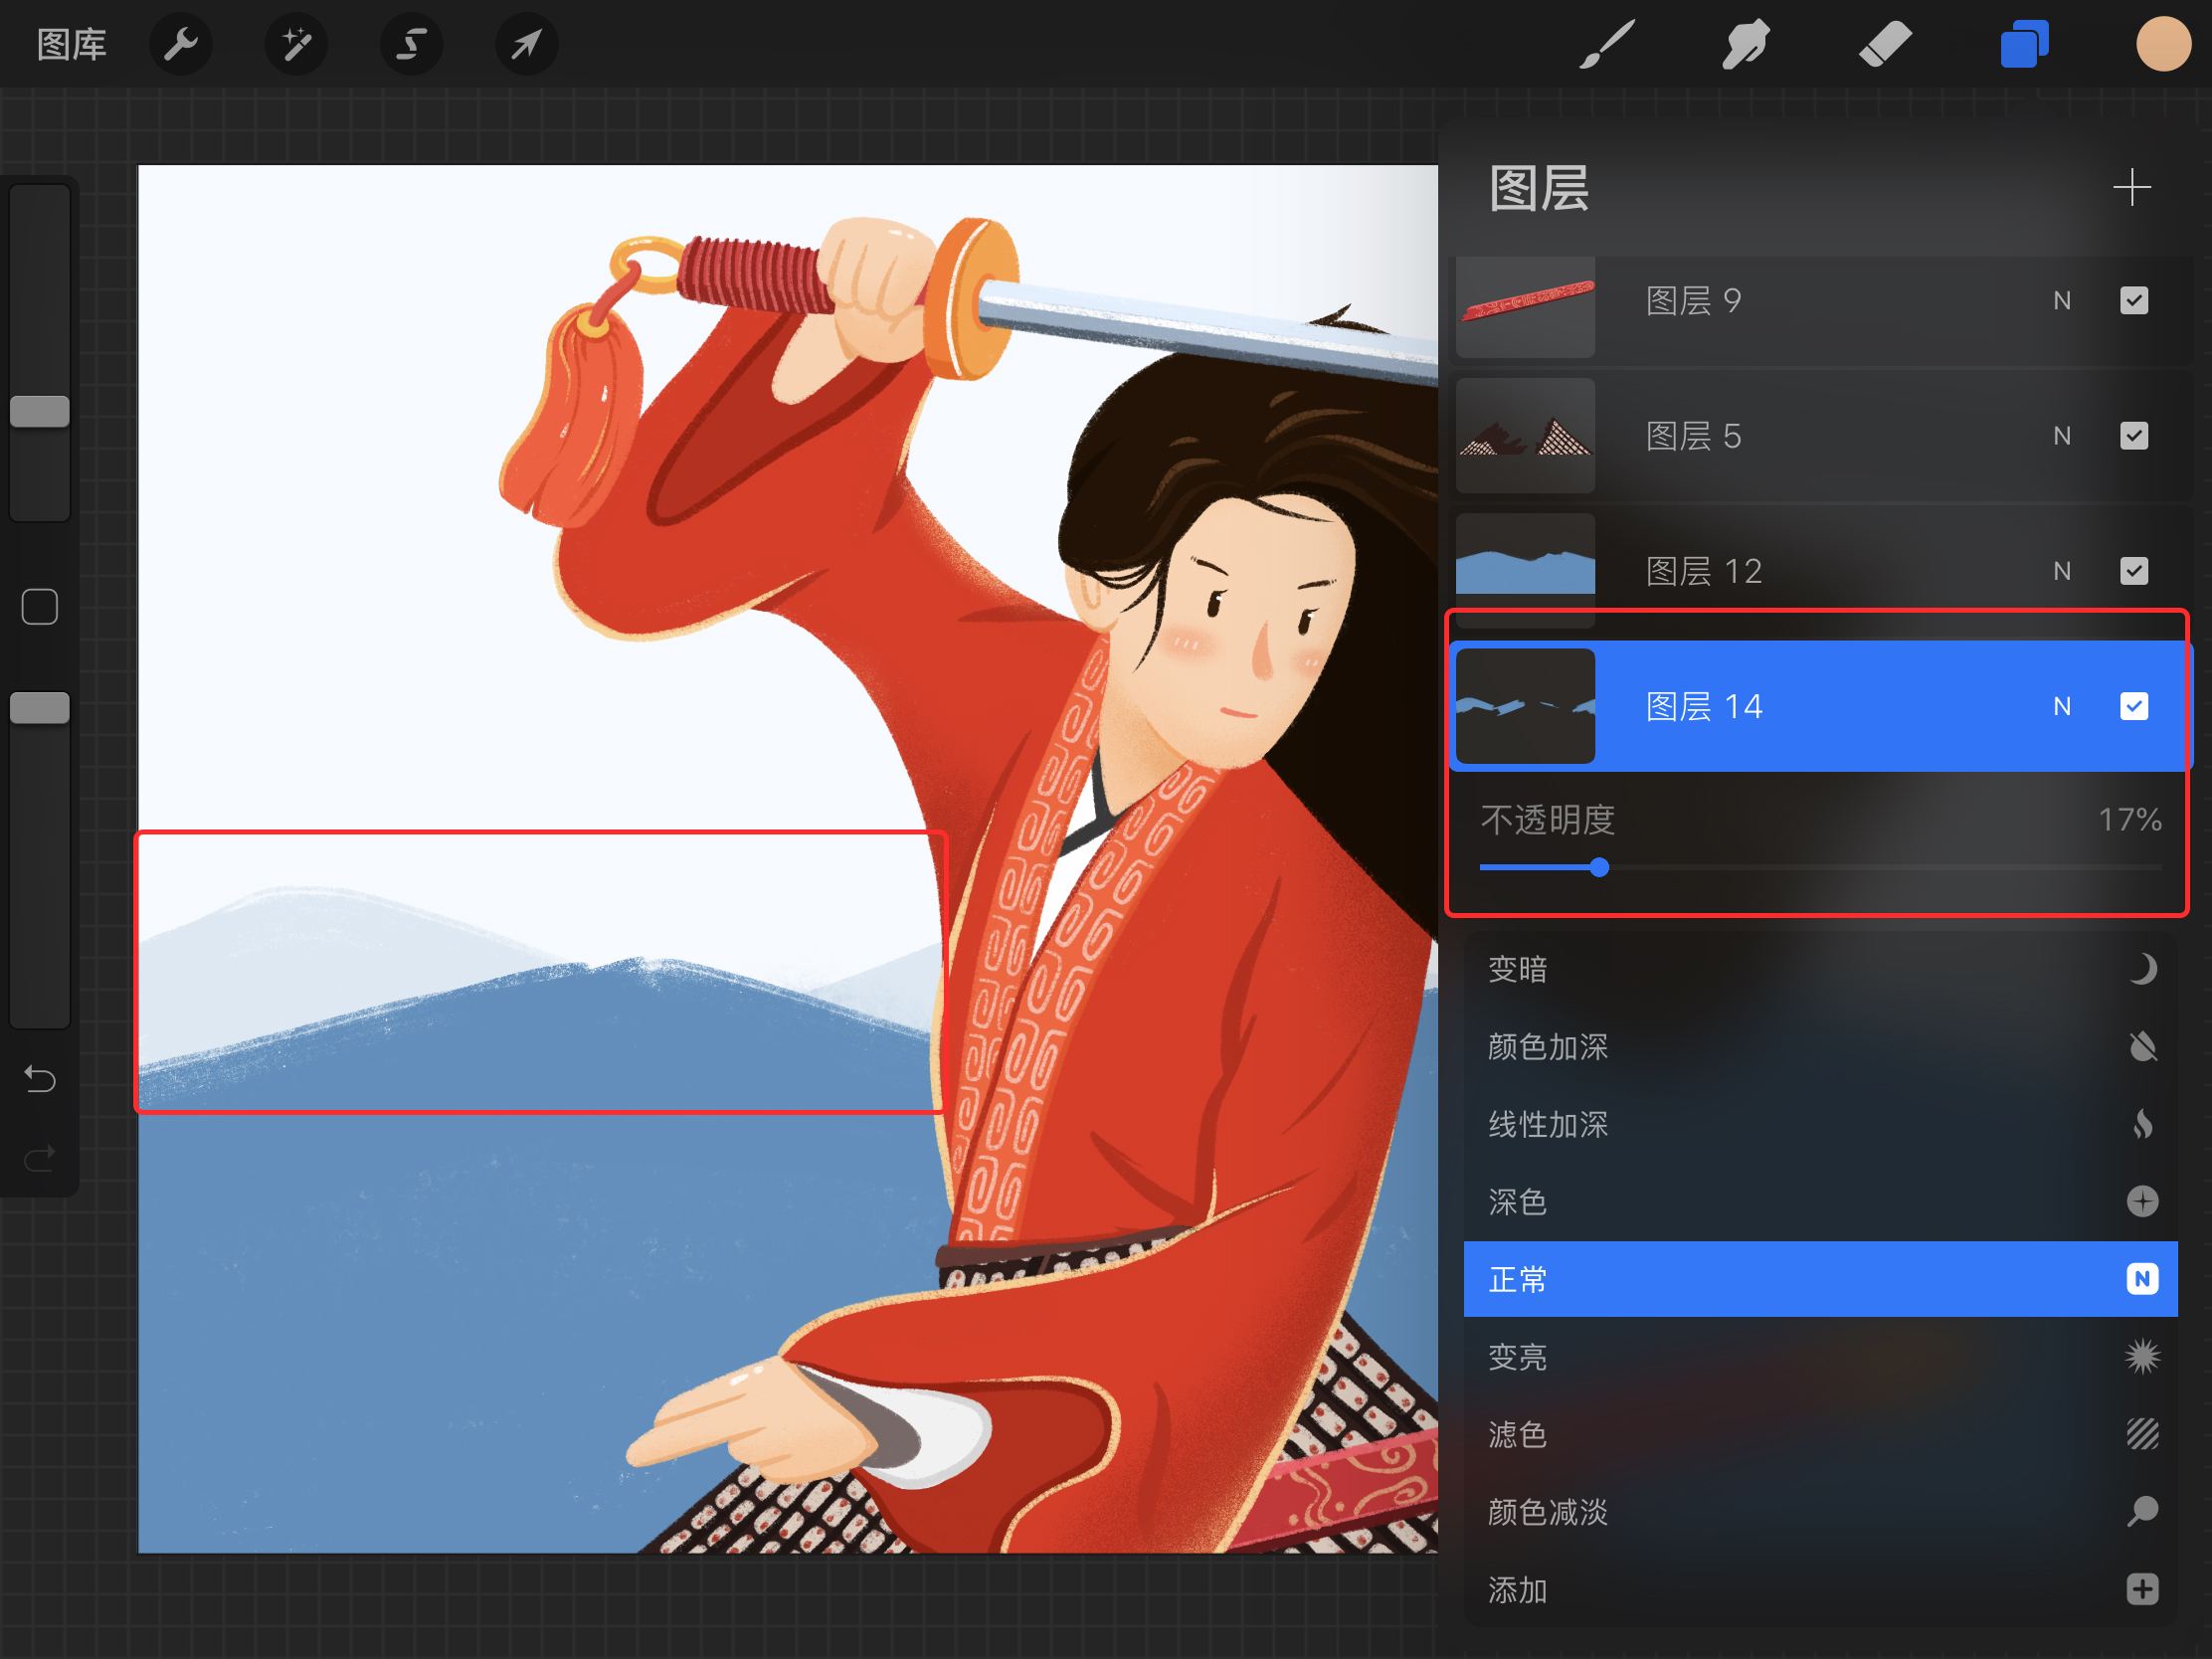2212x1659 pixels.
Task: Open the Adjustments magic wand menu
Action: coord(296,44)
